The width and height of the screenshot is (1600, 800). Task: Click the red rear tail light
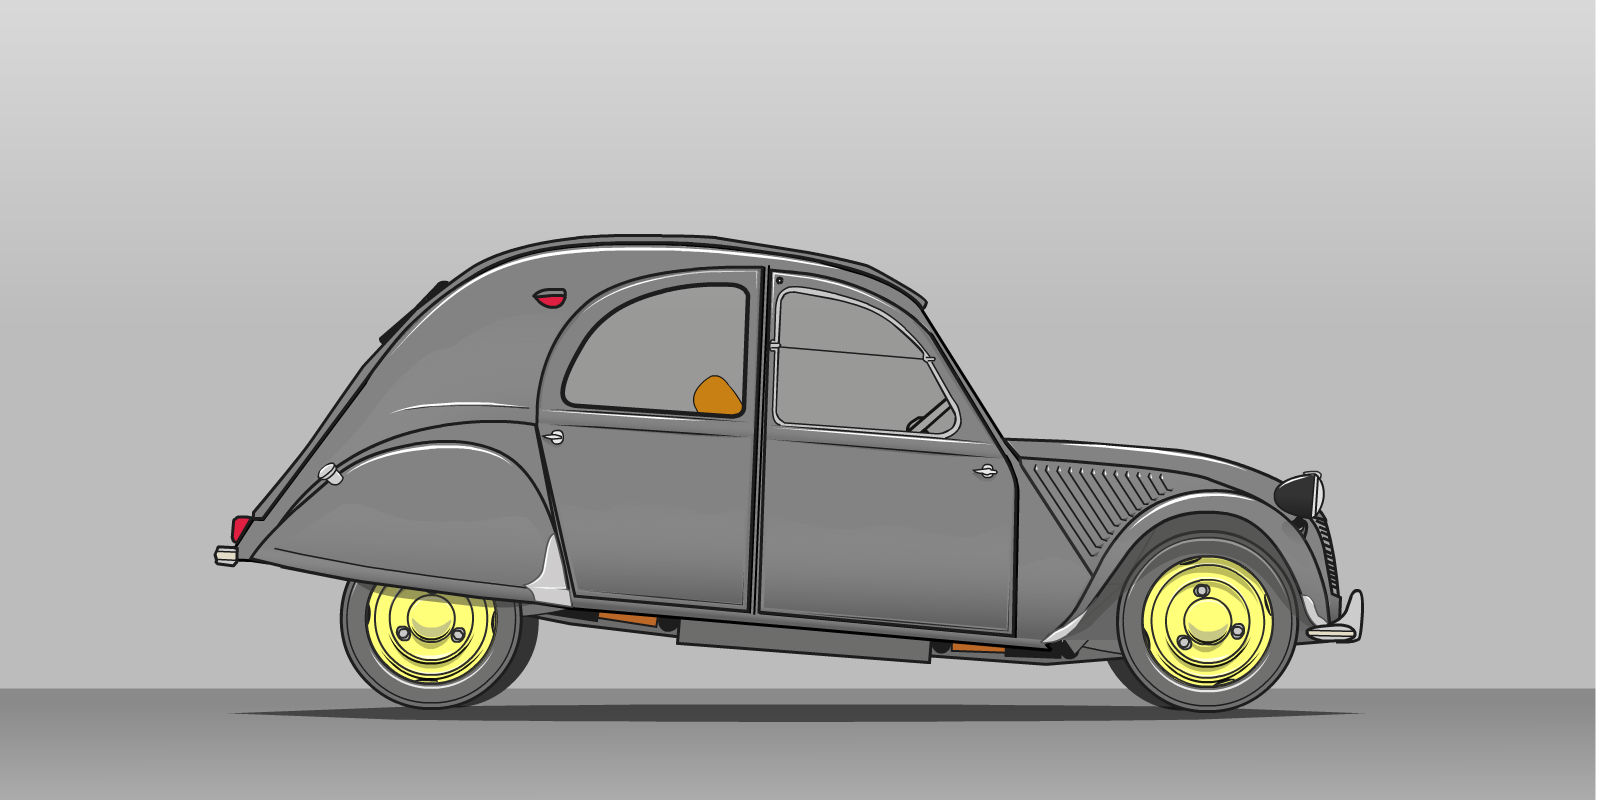[241, 527]
